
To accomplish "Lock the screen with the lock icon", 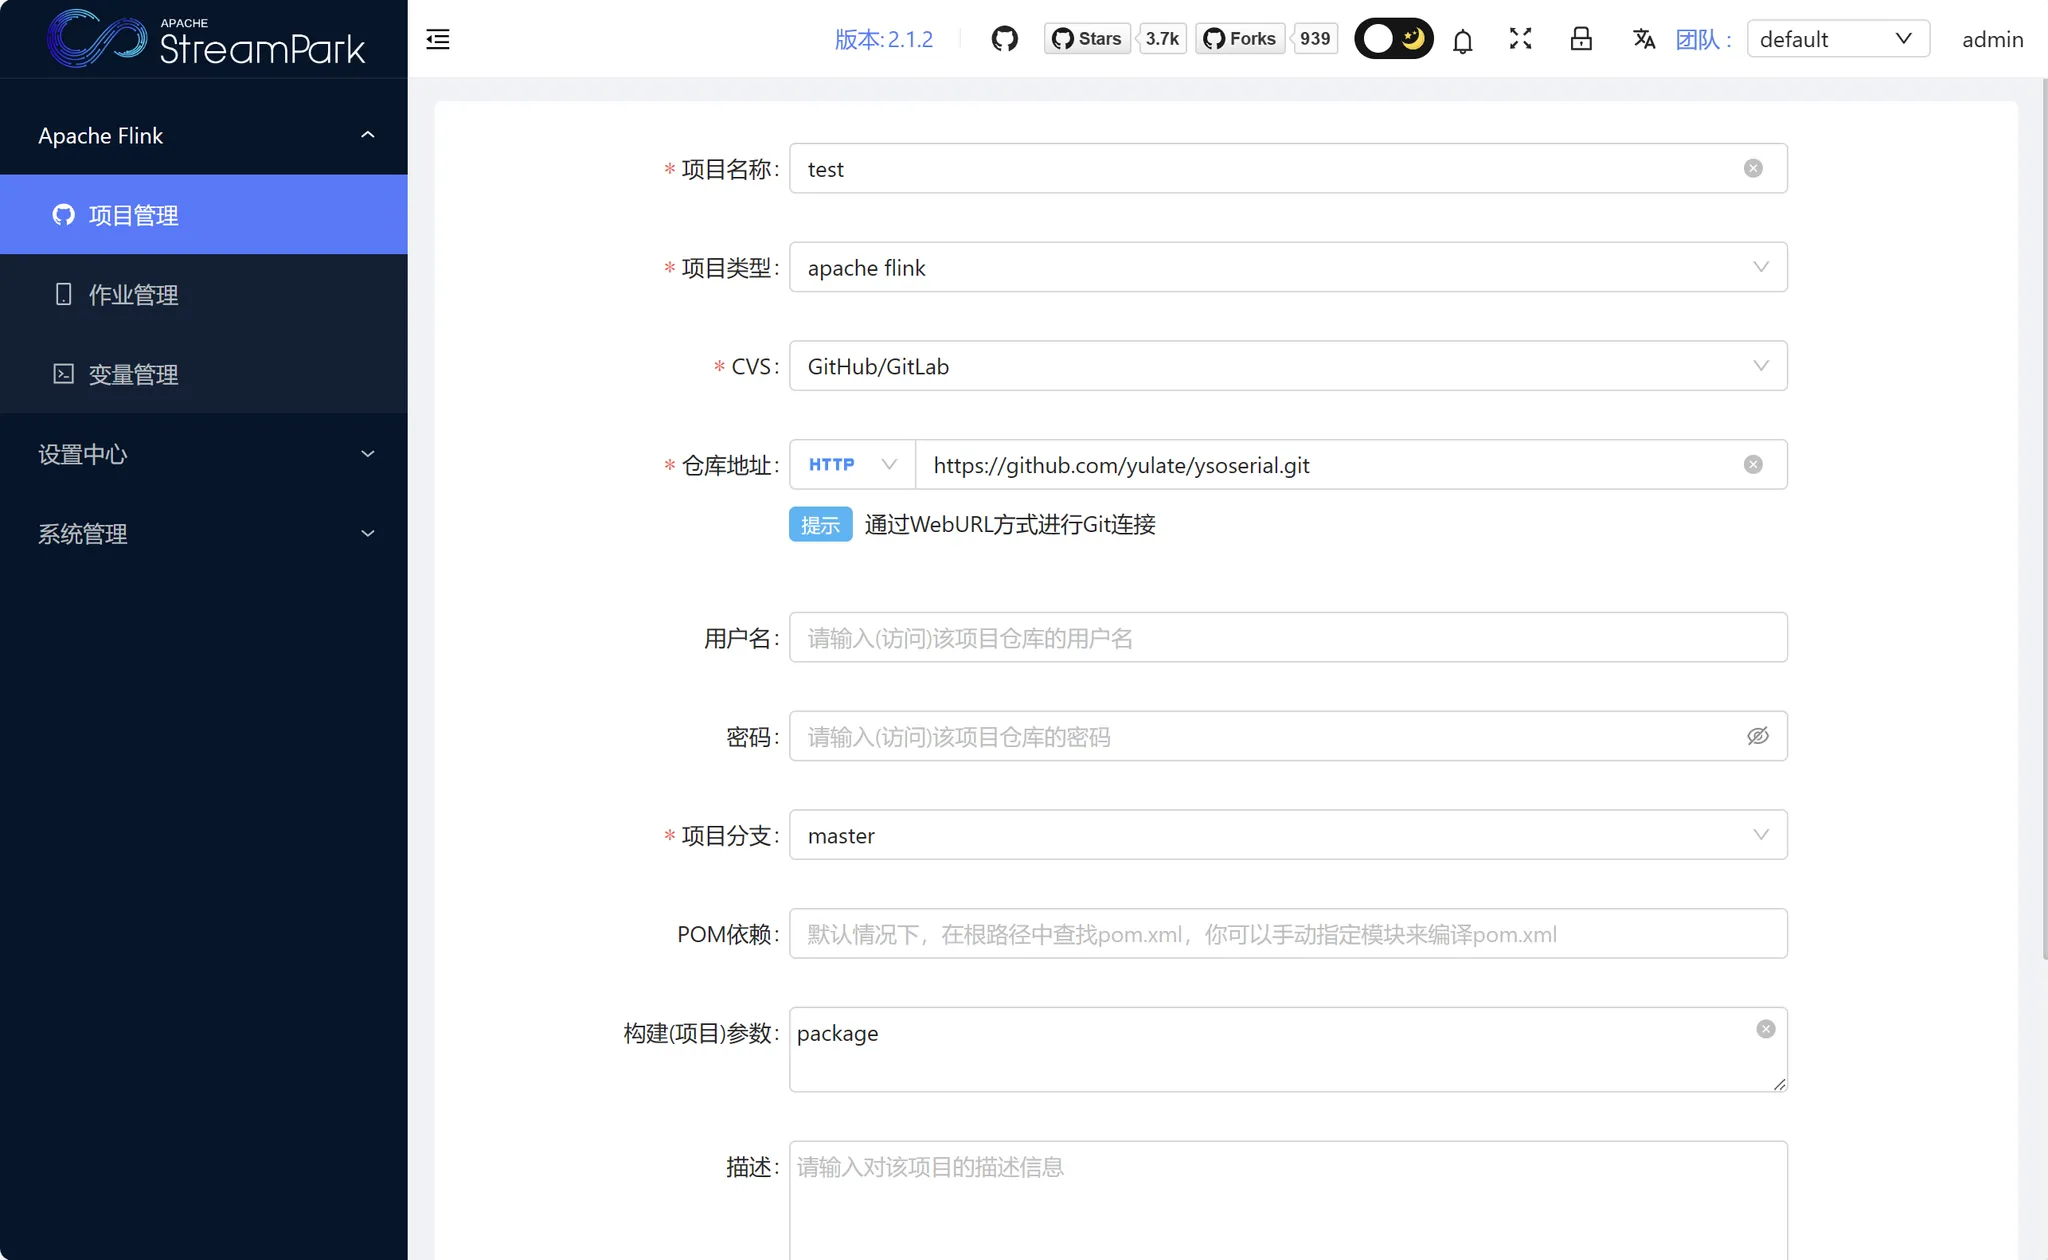I will (1581, 39).
